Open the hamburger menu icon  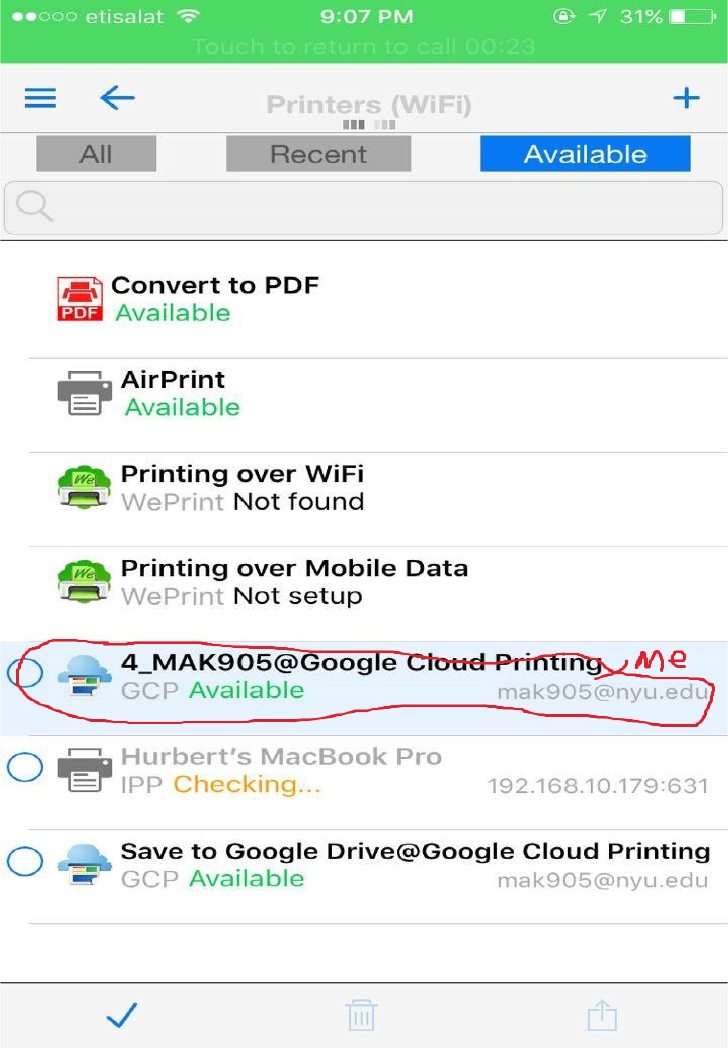pyautogui.click(x=40, y=98)
